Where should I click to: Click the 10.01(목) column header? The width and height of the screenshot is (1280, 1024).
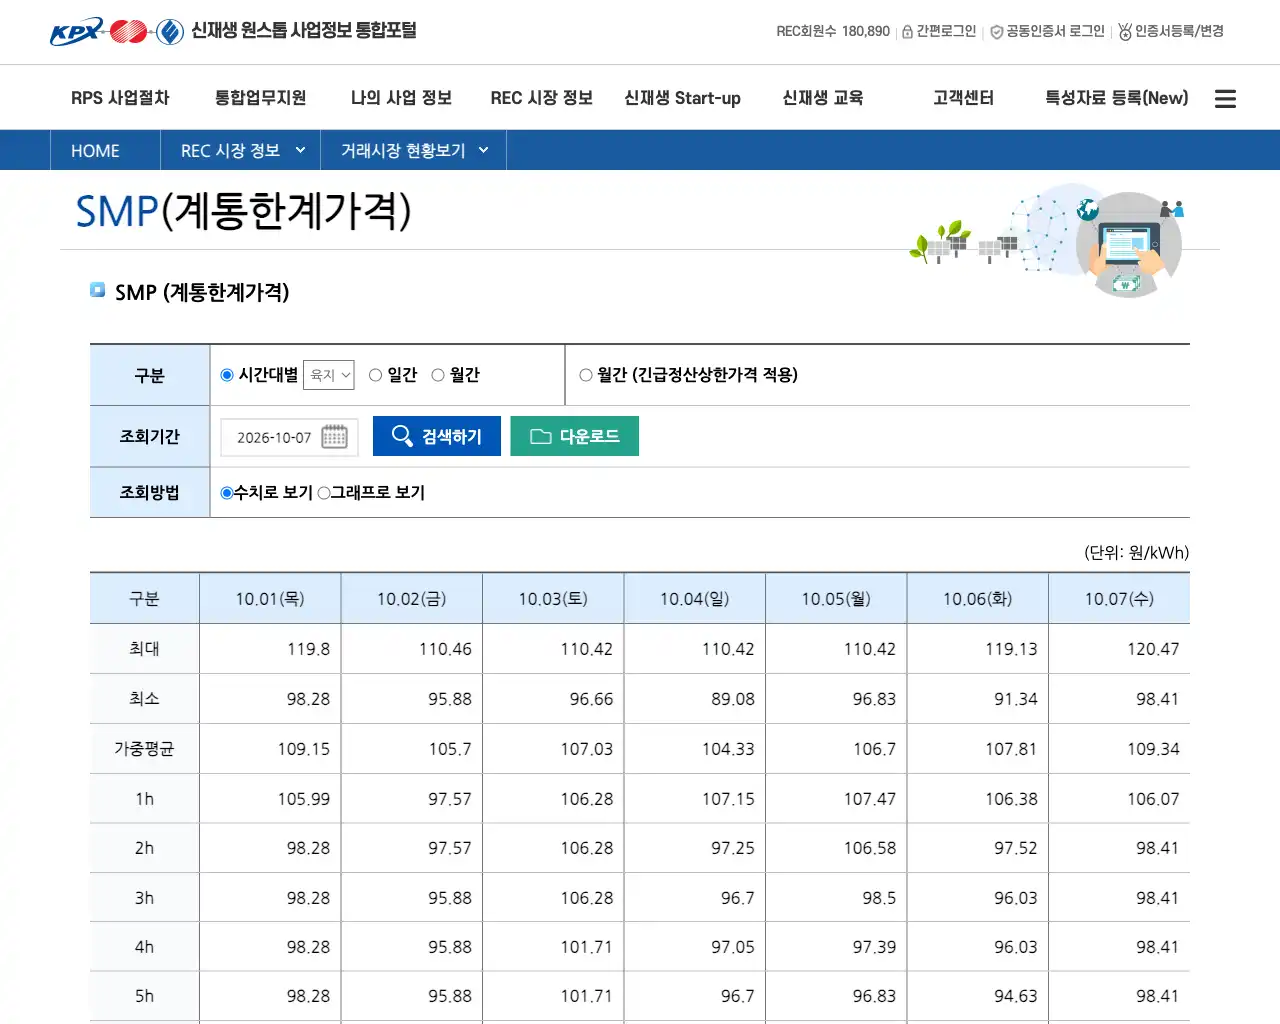270,599
